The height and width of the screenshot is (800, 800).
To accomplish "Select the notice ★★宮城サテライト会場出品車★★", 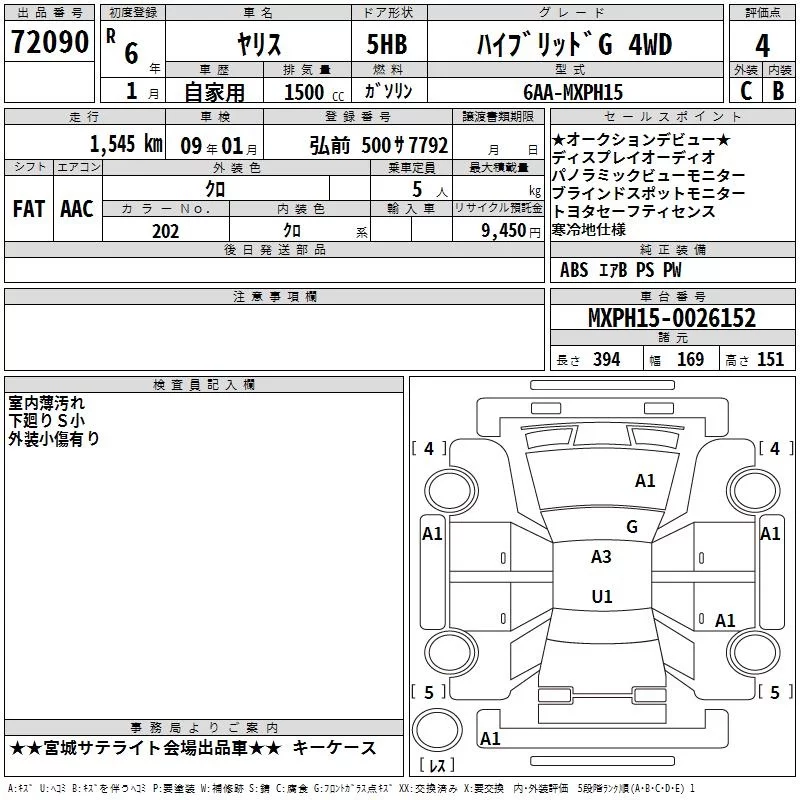I will [x=145, y=748].
